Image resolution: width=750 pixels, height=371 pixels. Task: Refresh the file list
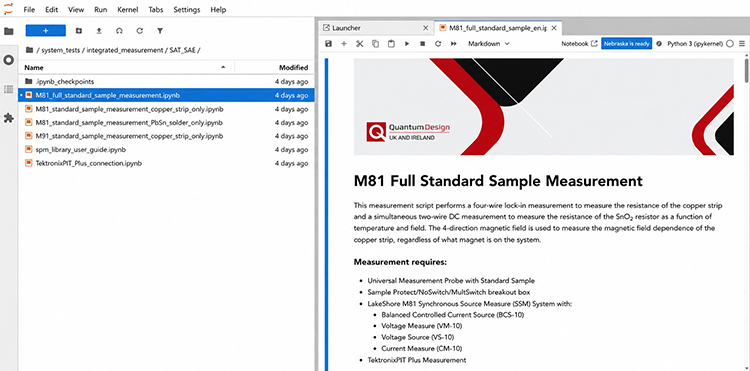(140, 31)
